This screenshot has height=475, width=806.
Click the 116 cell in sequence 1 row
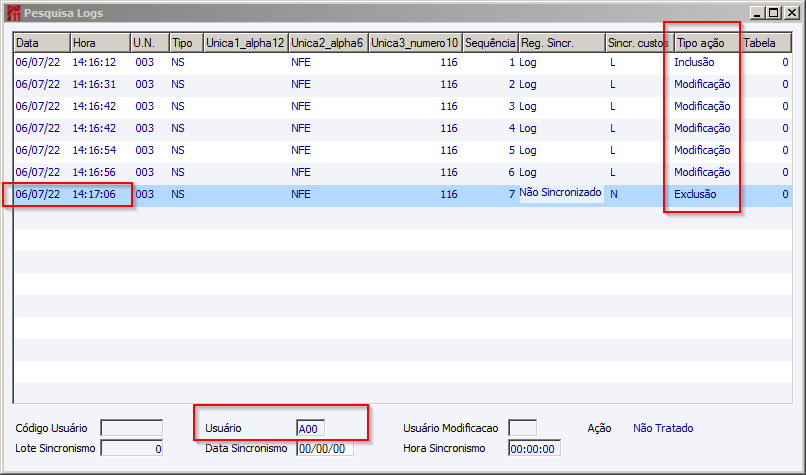(x=449, y=62)
